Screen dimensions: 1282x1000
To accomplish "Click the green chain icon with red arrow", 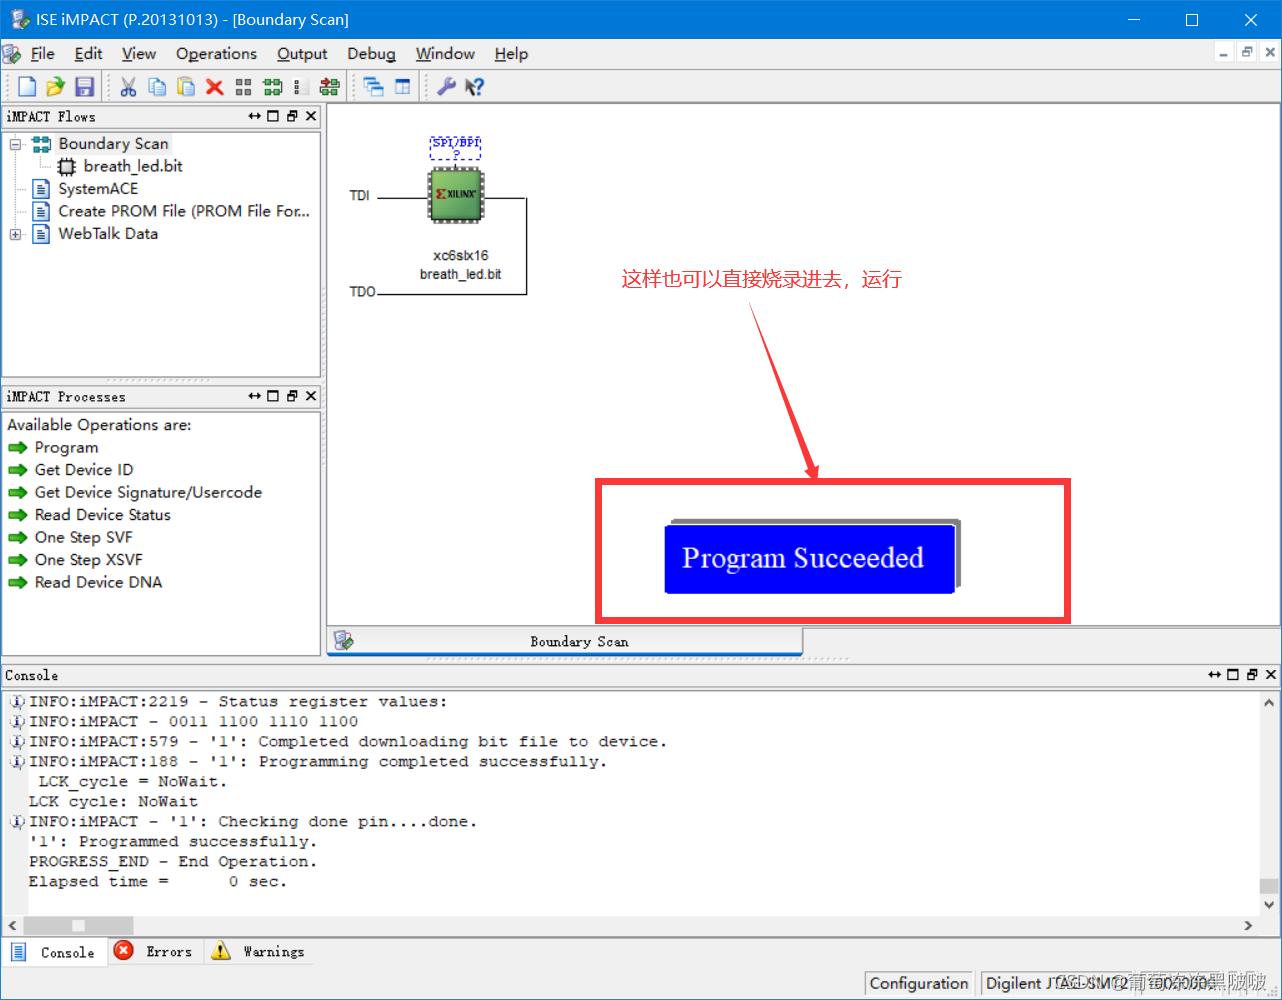I will pyautogui.click(x=329, y=87).
